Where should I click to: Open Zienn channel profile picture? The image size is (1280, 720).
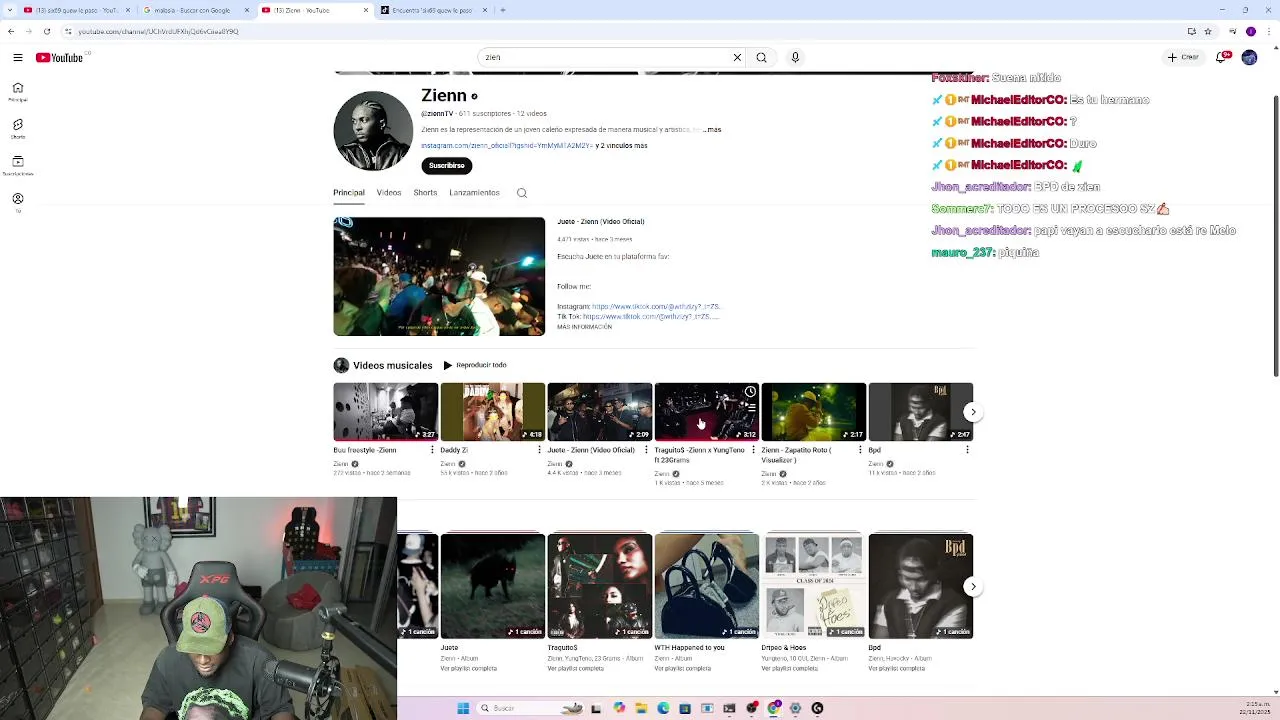[373, 130]
